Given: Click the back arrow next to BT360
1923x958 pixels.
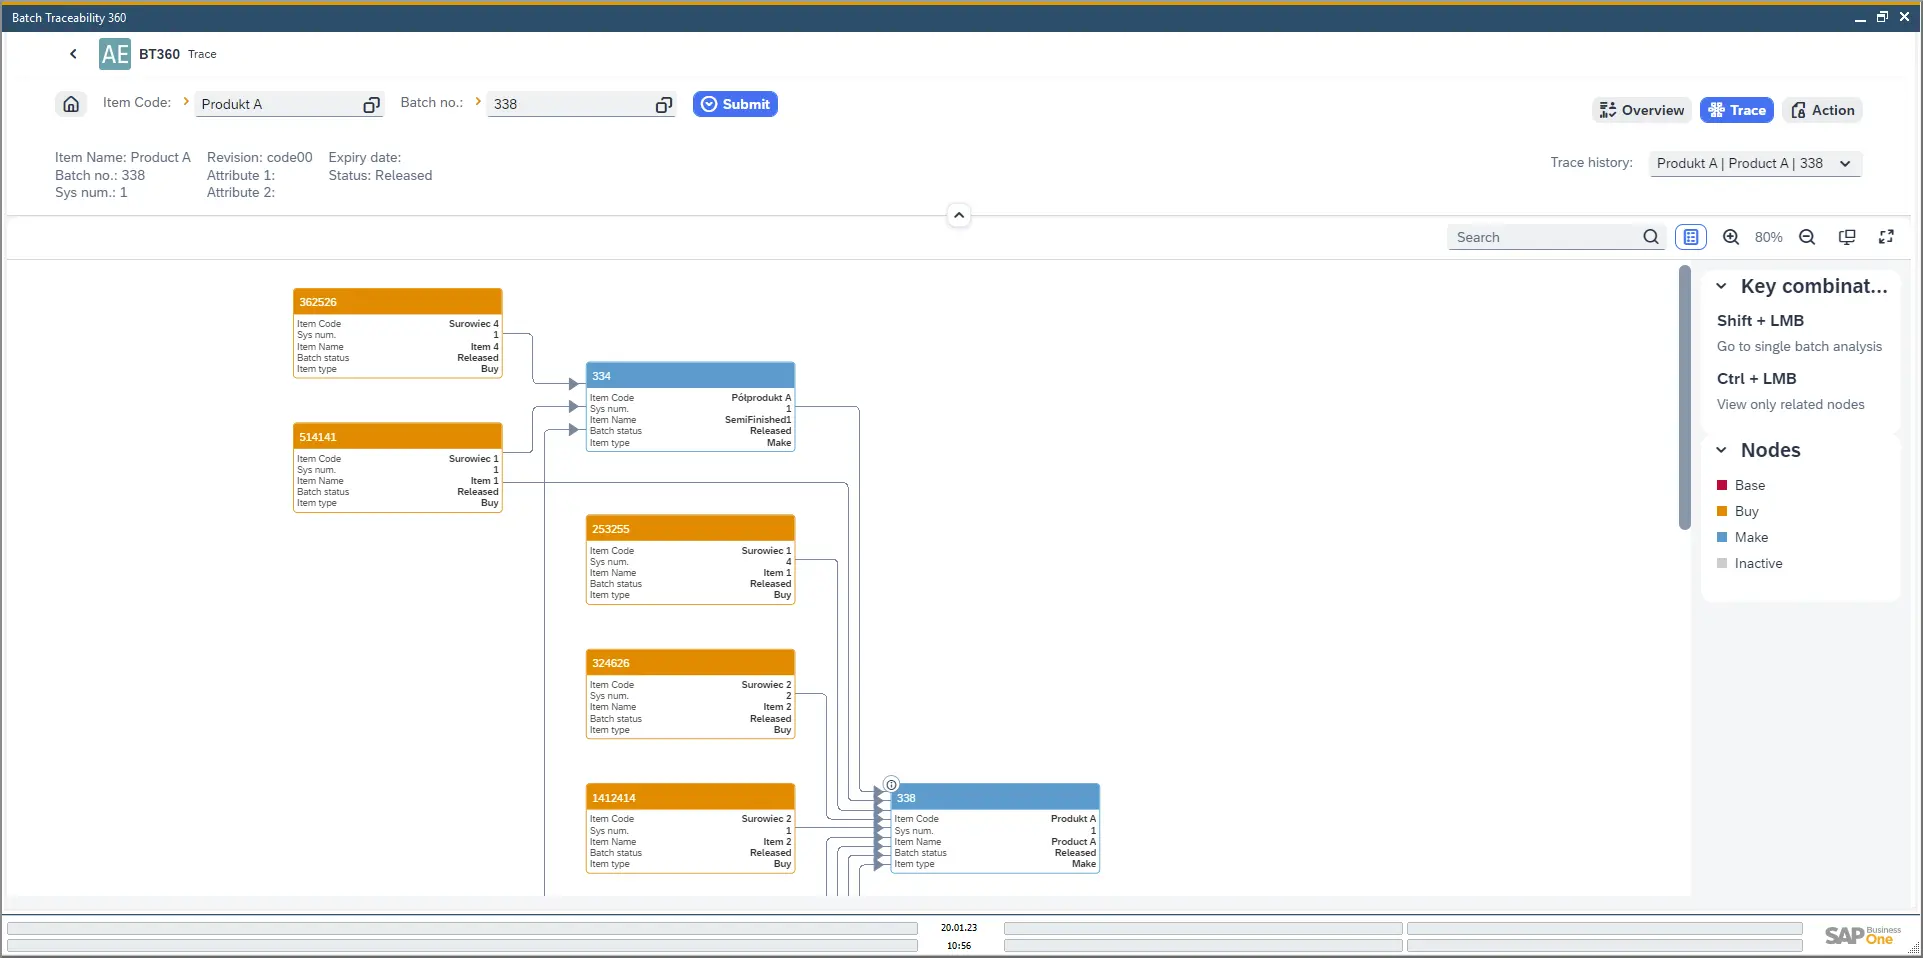Looking at the screenshot, I should (x=72, y=53).
